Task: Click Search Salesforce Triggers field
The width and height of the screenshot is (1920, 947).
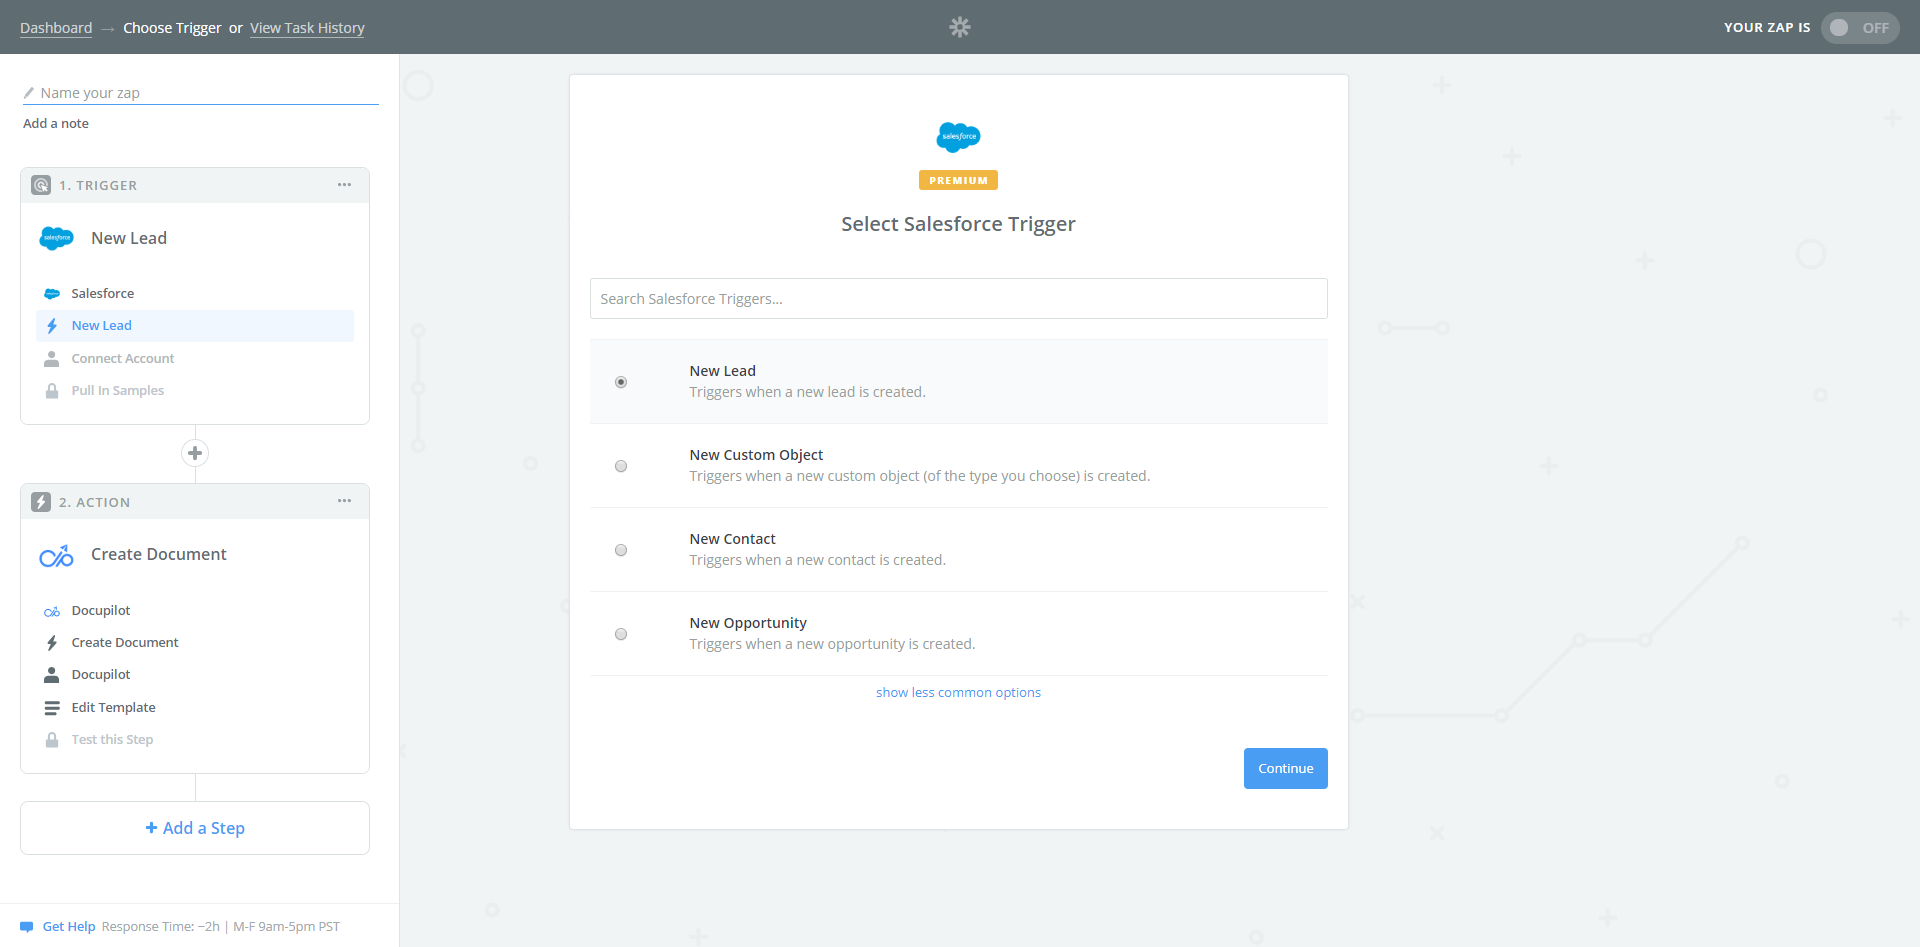Action: point(958,299)
